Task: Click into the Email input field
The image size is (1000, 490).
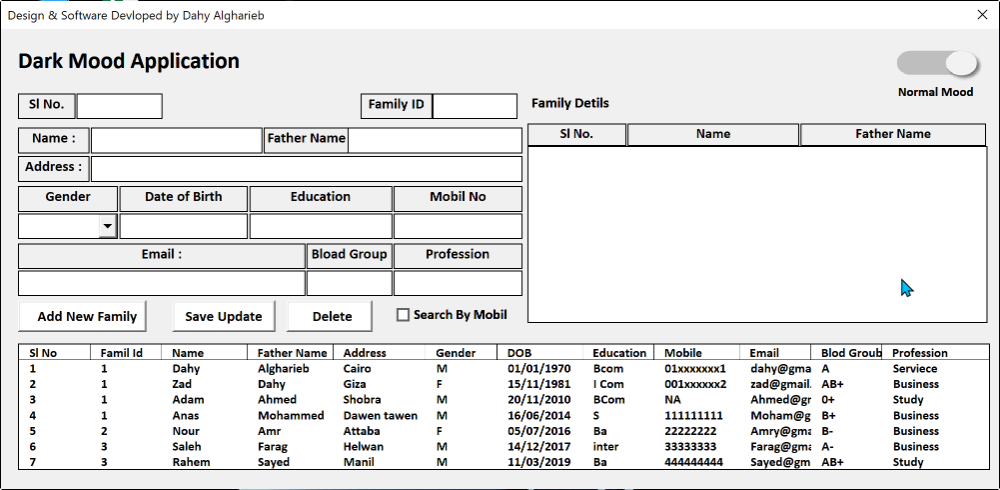Action: click(161, 283)
